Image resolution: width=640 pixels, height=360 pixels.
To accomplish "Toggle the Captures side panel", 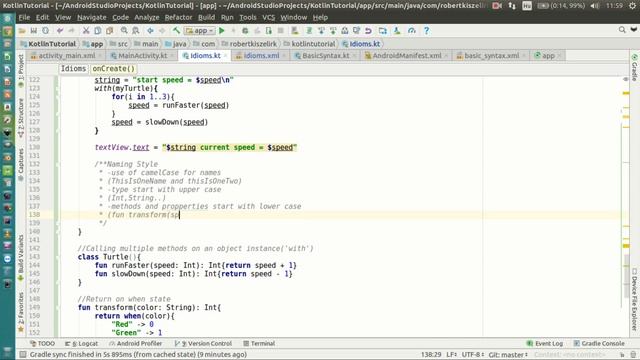I will [x=21, y=165].
